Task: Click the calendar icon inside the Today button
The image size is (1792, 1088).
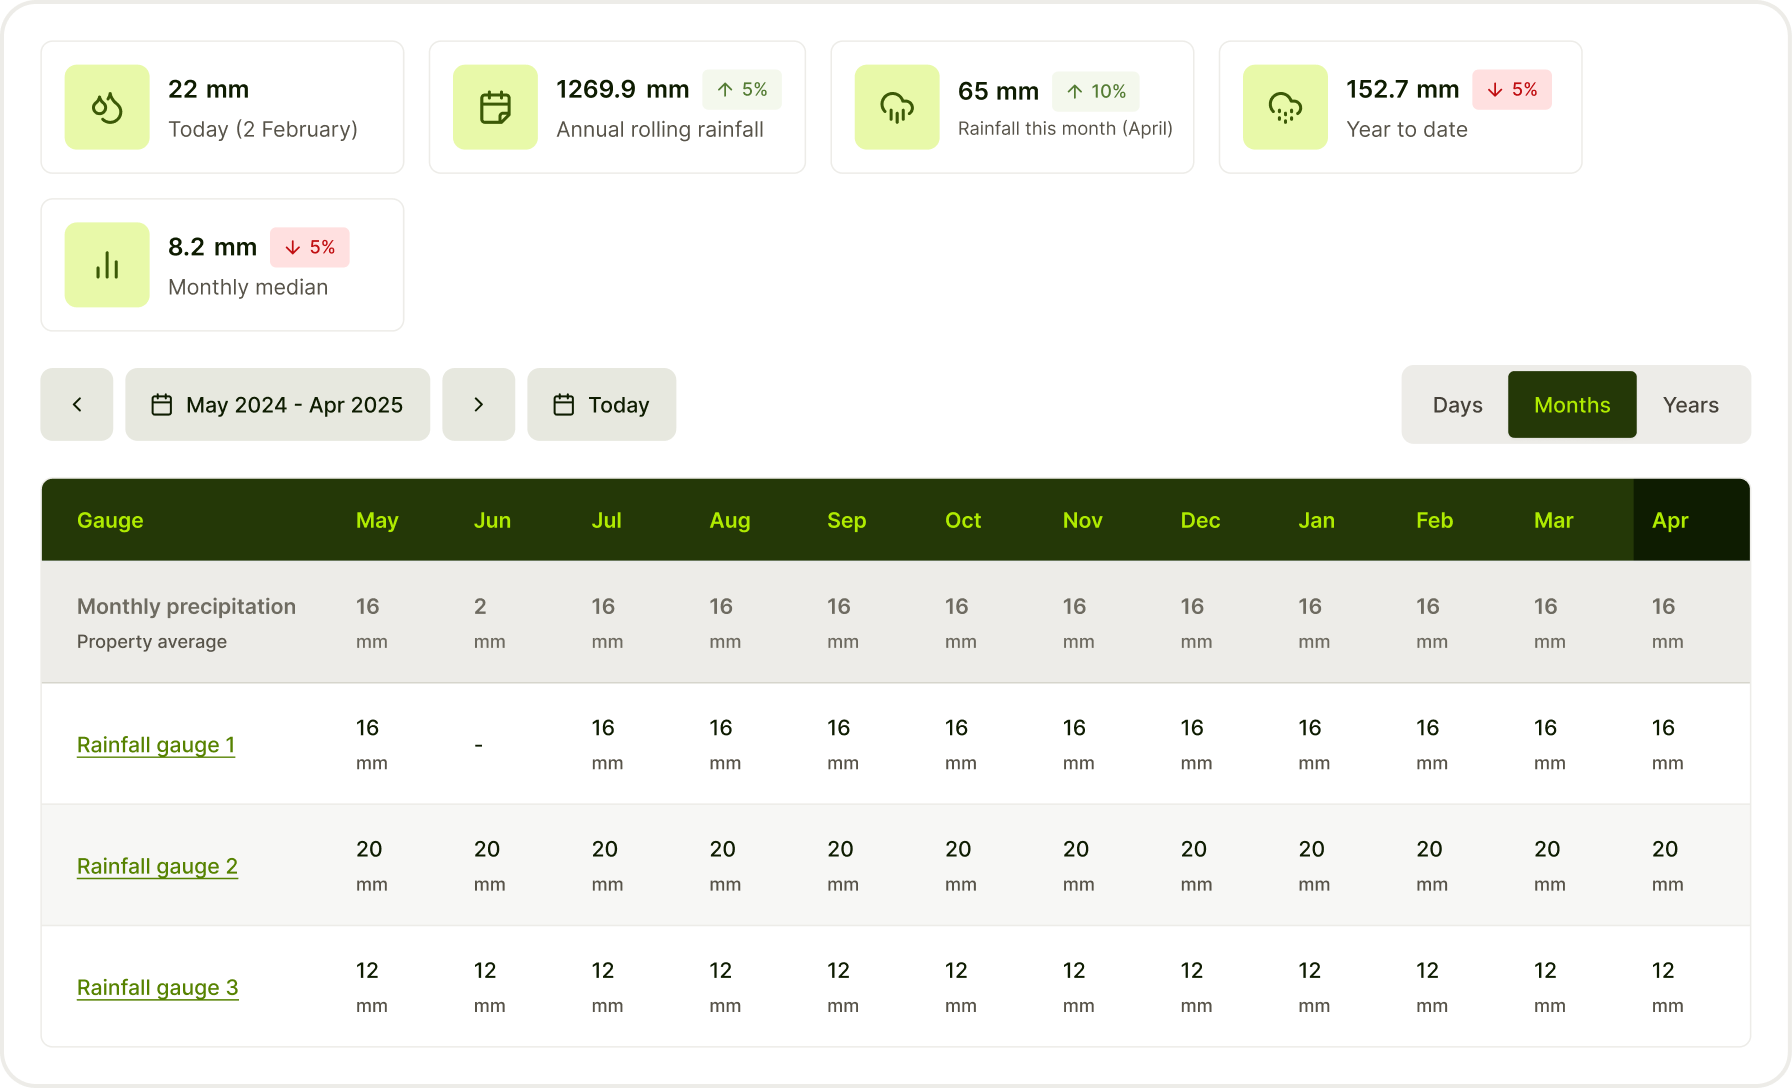Action: pyautogui.click(x=564, y=404)
